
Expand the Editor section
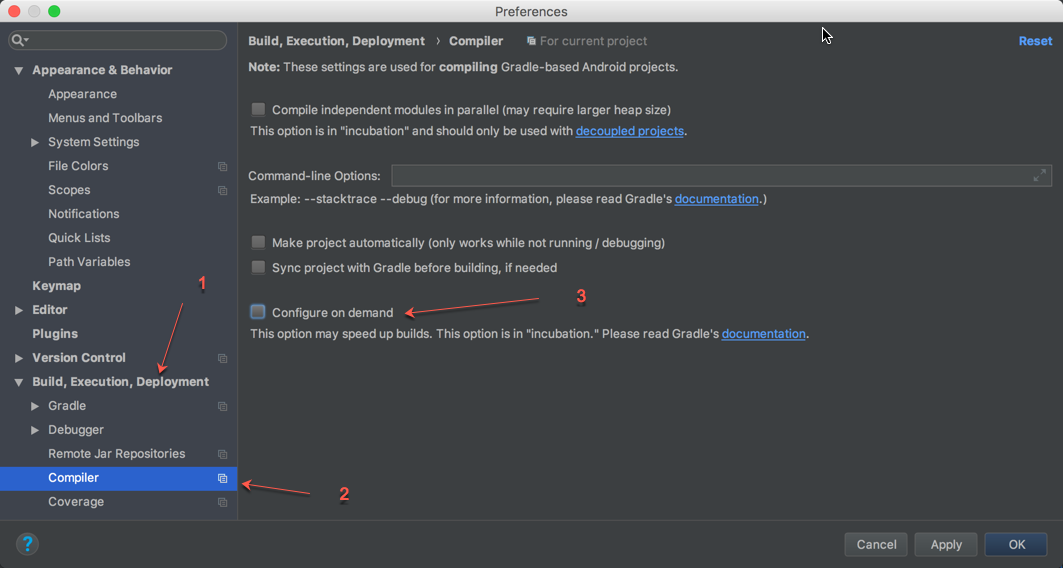point(19,310)
